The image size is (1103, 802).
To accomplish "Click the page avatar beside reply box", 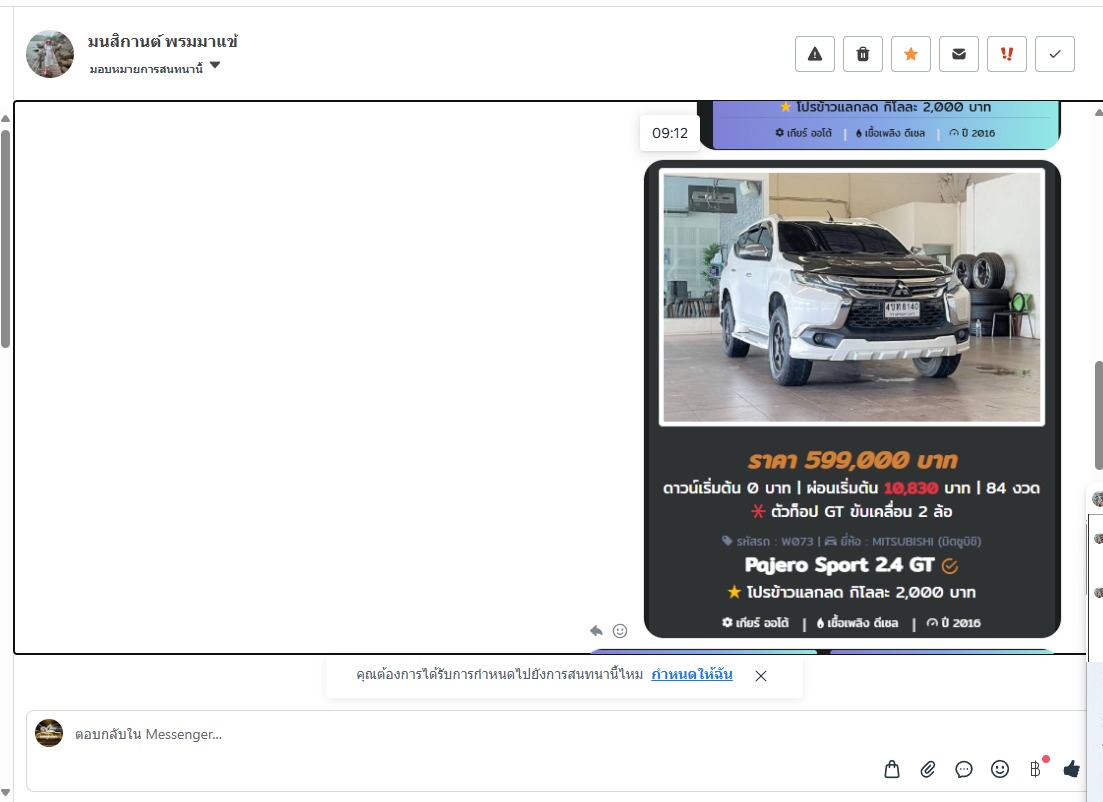I will (x=49, y=733).
